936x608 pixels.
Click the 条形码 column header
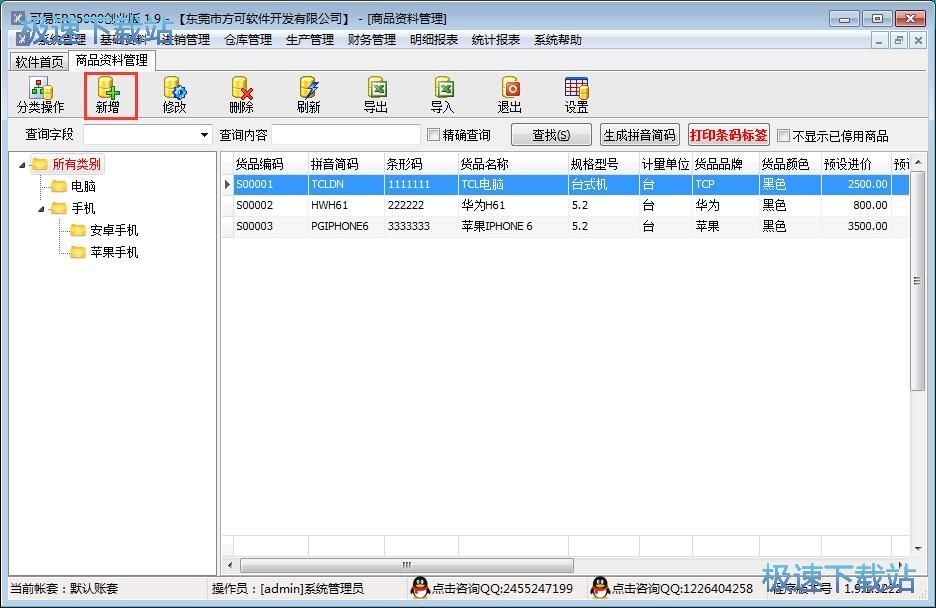(421, 163)
